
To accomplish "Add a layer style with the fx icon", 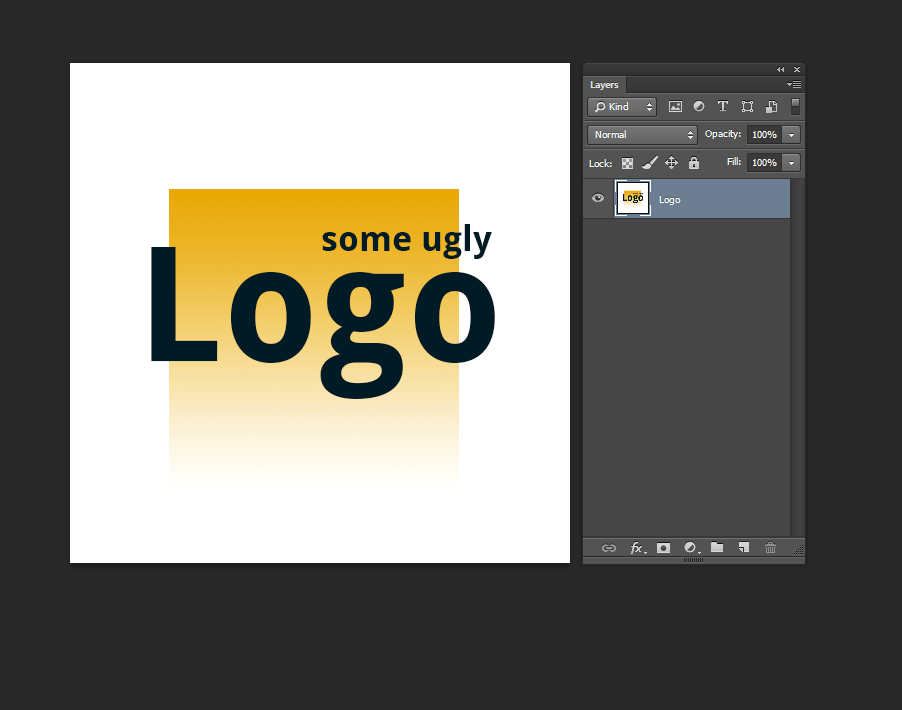I will pos(637,548).
